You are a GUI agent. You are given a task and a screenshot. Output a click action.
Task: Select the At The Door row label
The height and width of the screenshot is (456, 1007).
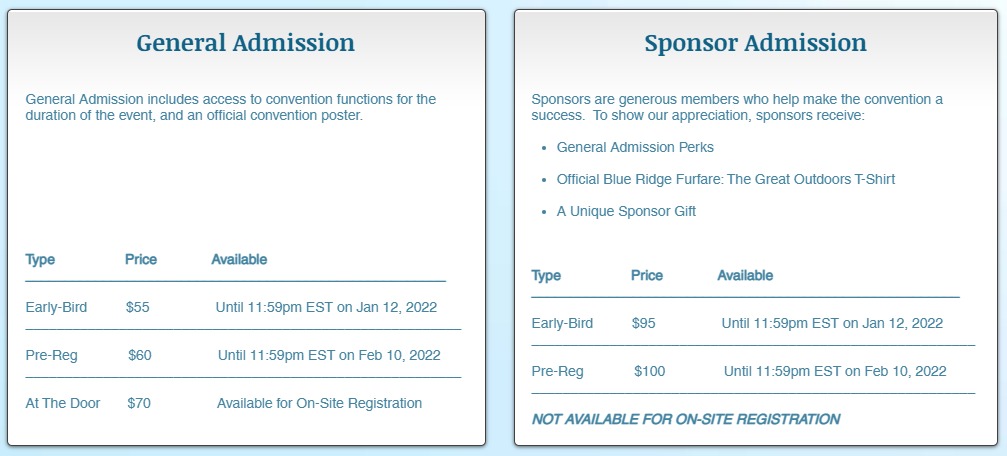pyautogui.click(x=63, y=403)
